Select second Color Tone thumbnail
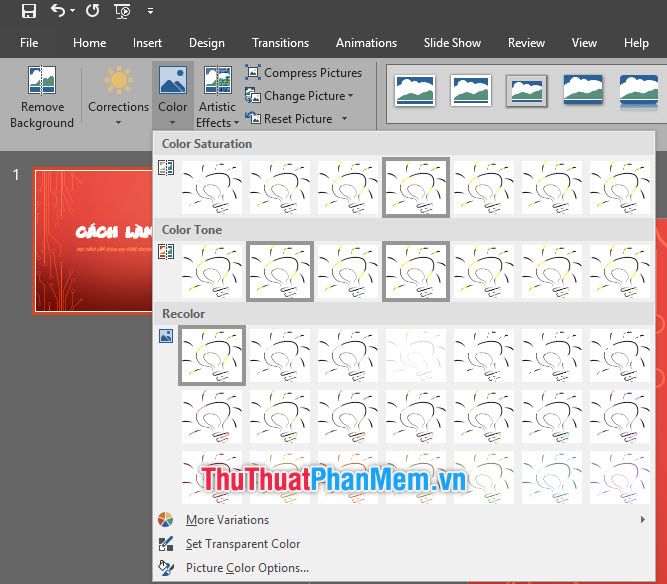667x584 pixels. (x=280, y=271)
